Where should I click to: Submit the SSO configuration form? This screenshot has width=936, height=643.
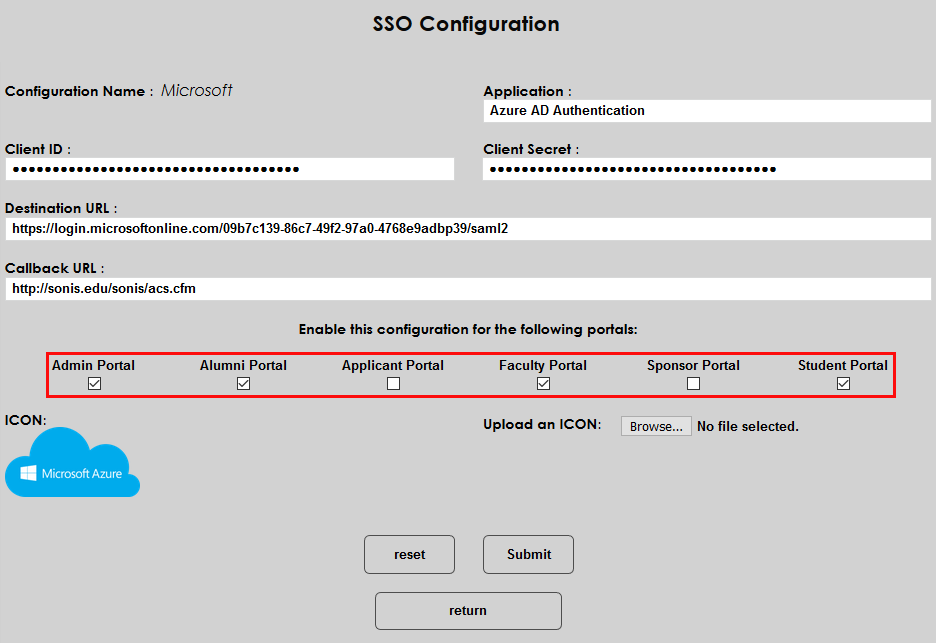point(528,554)
